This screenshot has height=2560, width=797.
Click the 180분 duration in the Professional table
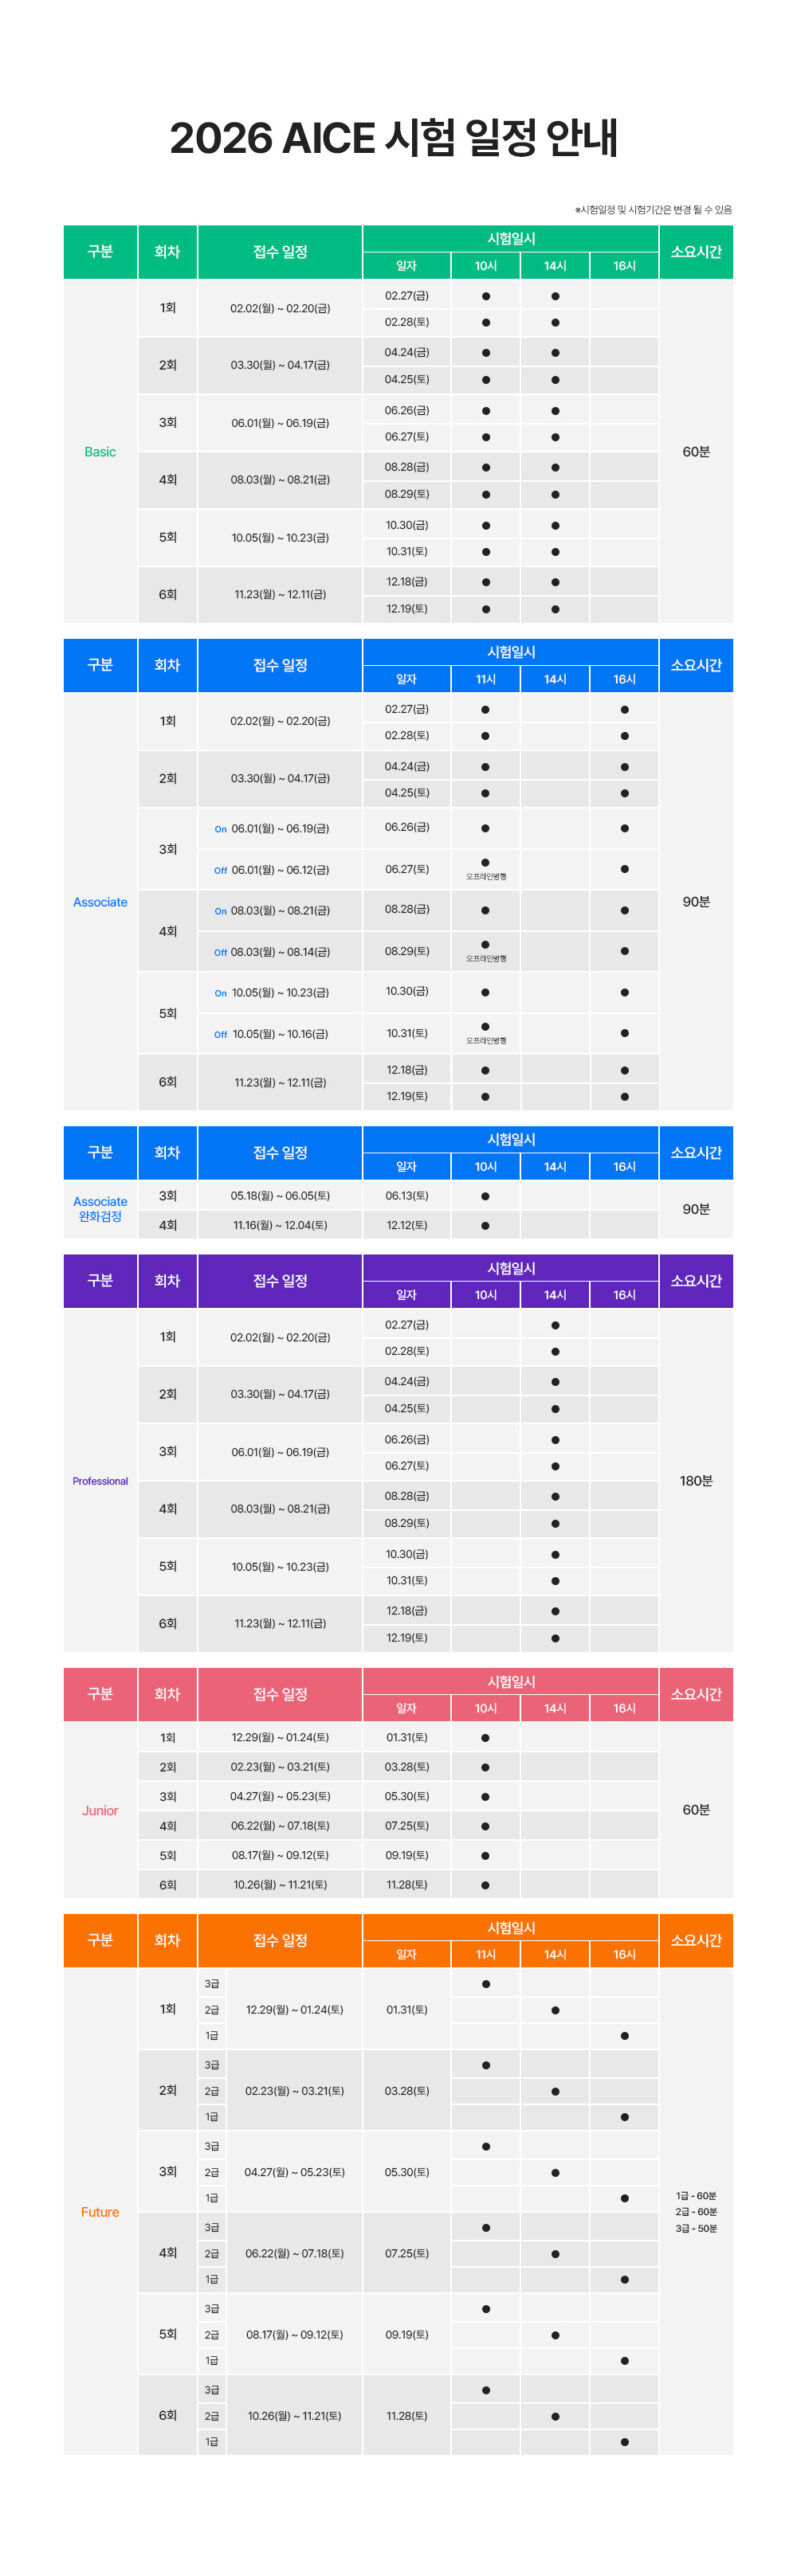coord(696,1481)
